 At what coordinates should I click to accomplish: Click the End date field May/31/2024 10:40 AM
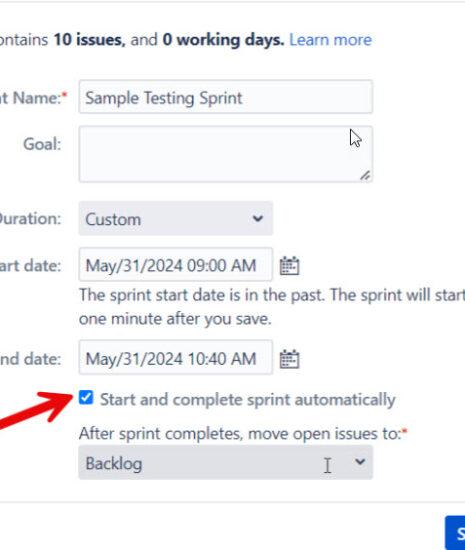(176, 357)
